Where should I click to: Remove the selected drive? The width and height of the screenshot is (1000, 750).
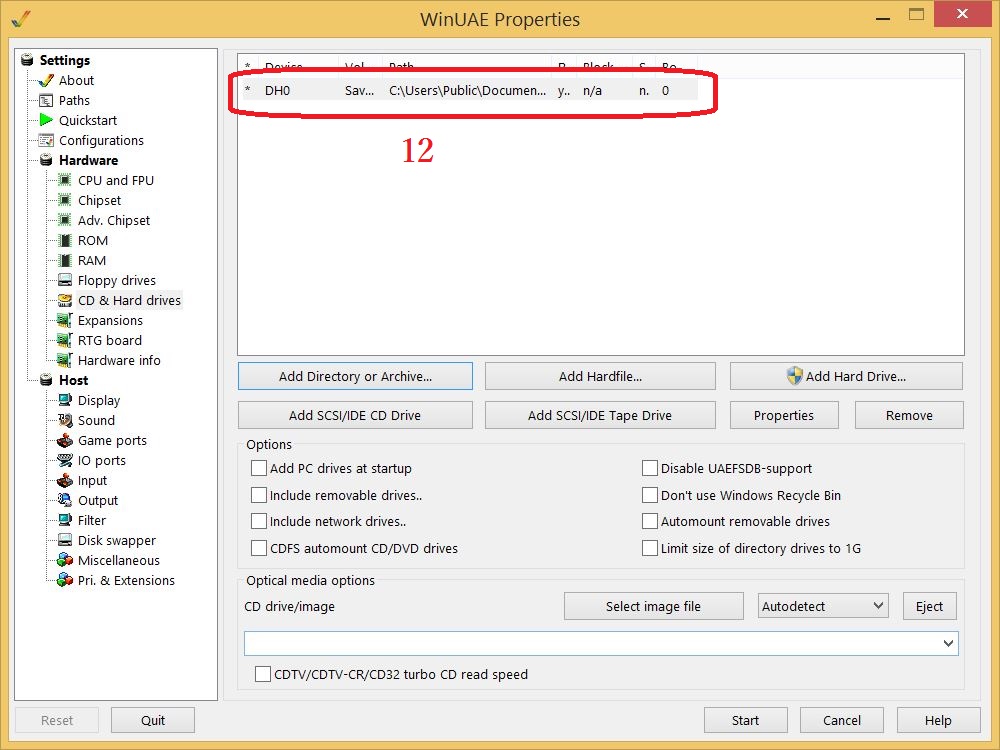coord(909,415)
